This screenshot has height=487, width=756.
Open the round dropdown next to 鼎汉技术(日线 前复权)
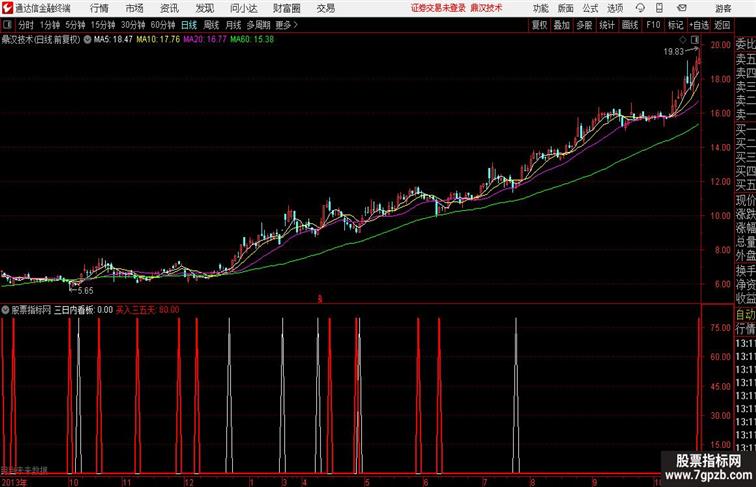click(87, 40)
